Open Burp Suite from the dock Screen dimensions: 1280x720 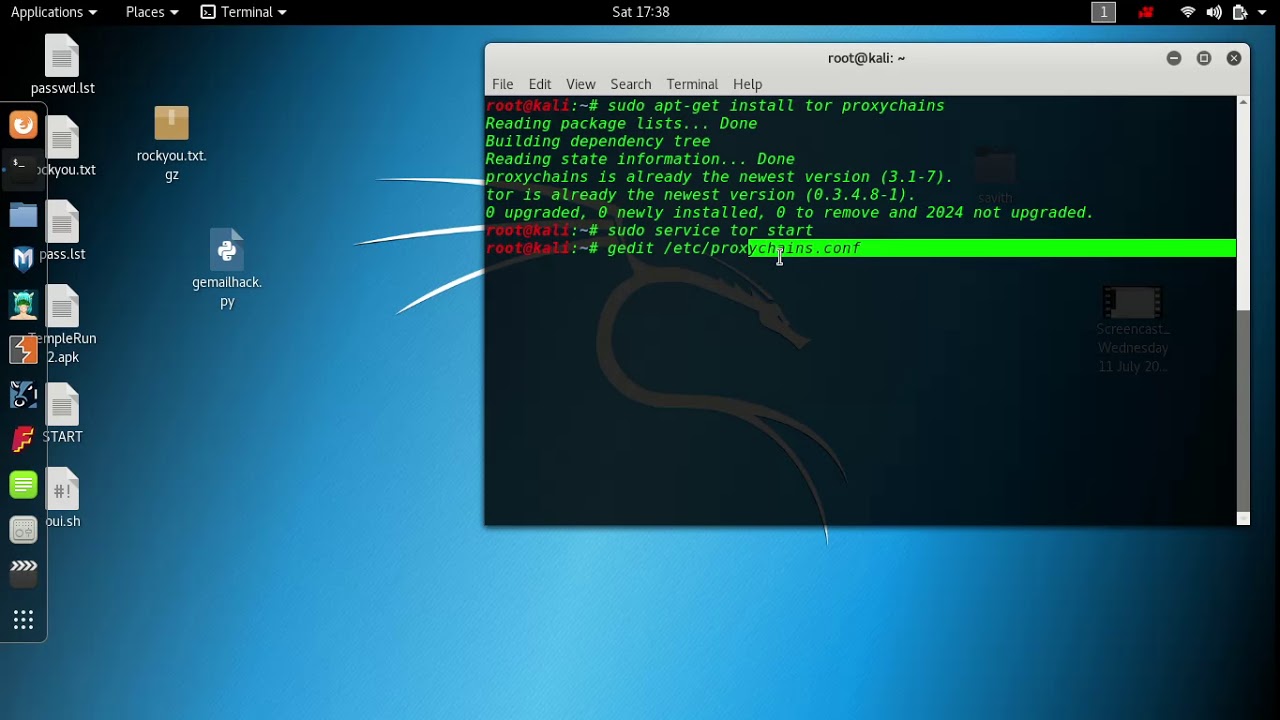(x=23, y=349)
